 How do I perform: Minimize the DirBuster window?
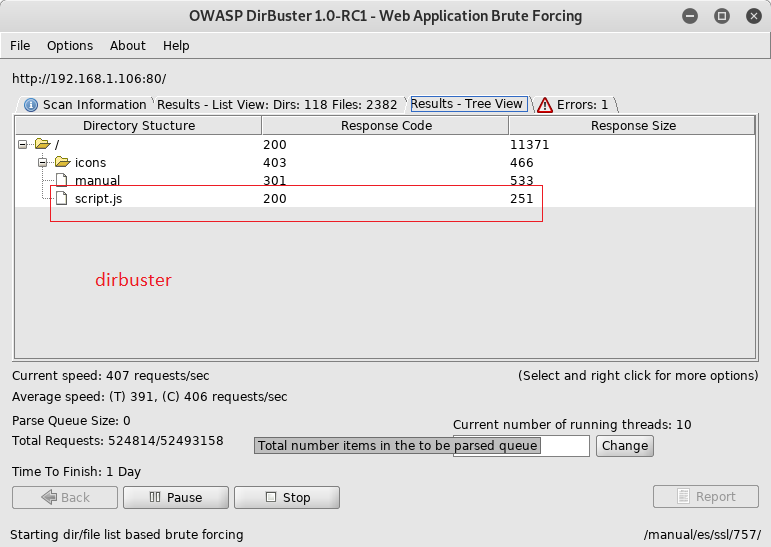(x=690, y=16)
